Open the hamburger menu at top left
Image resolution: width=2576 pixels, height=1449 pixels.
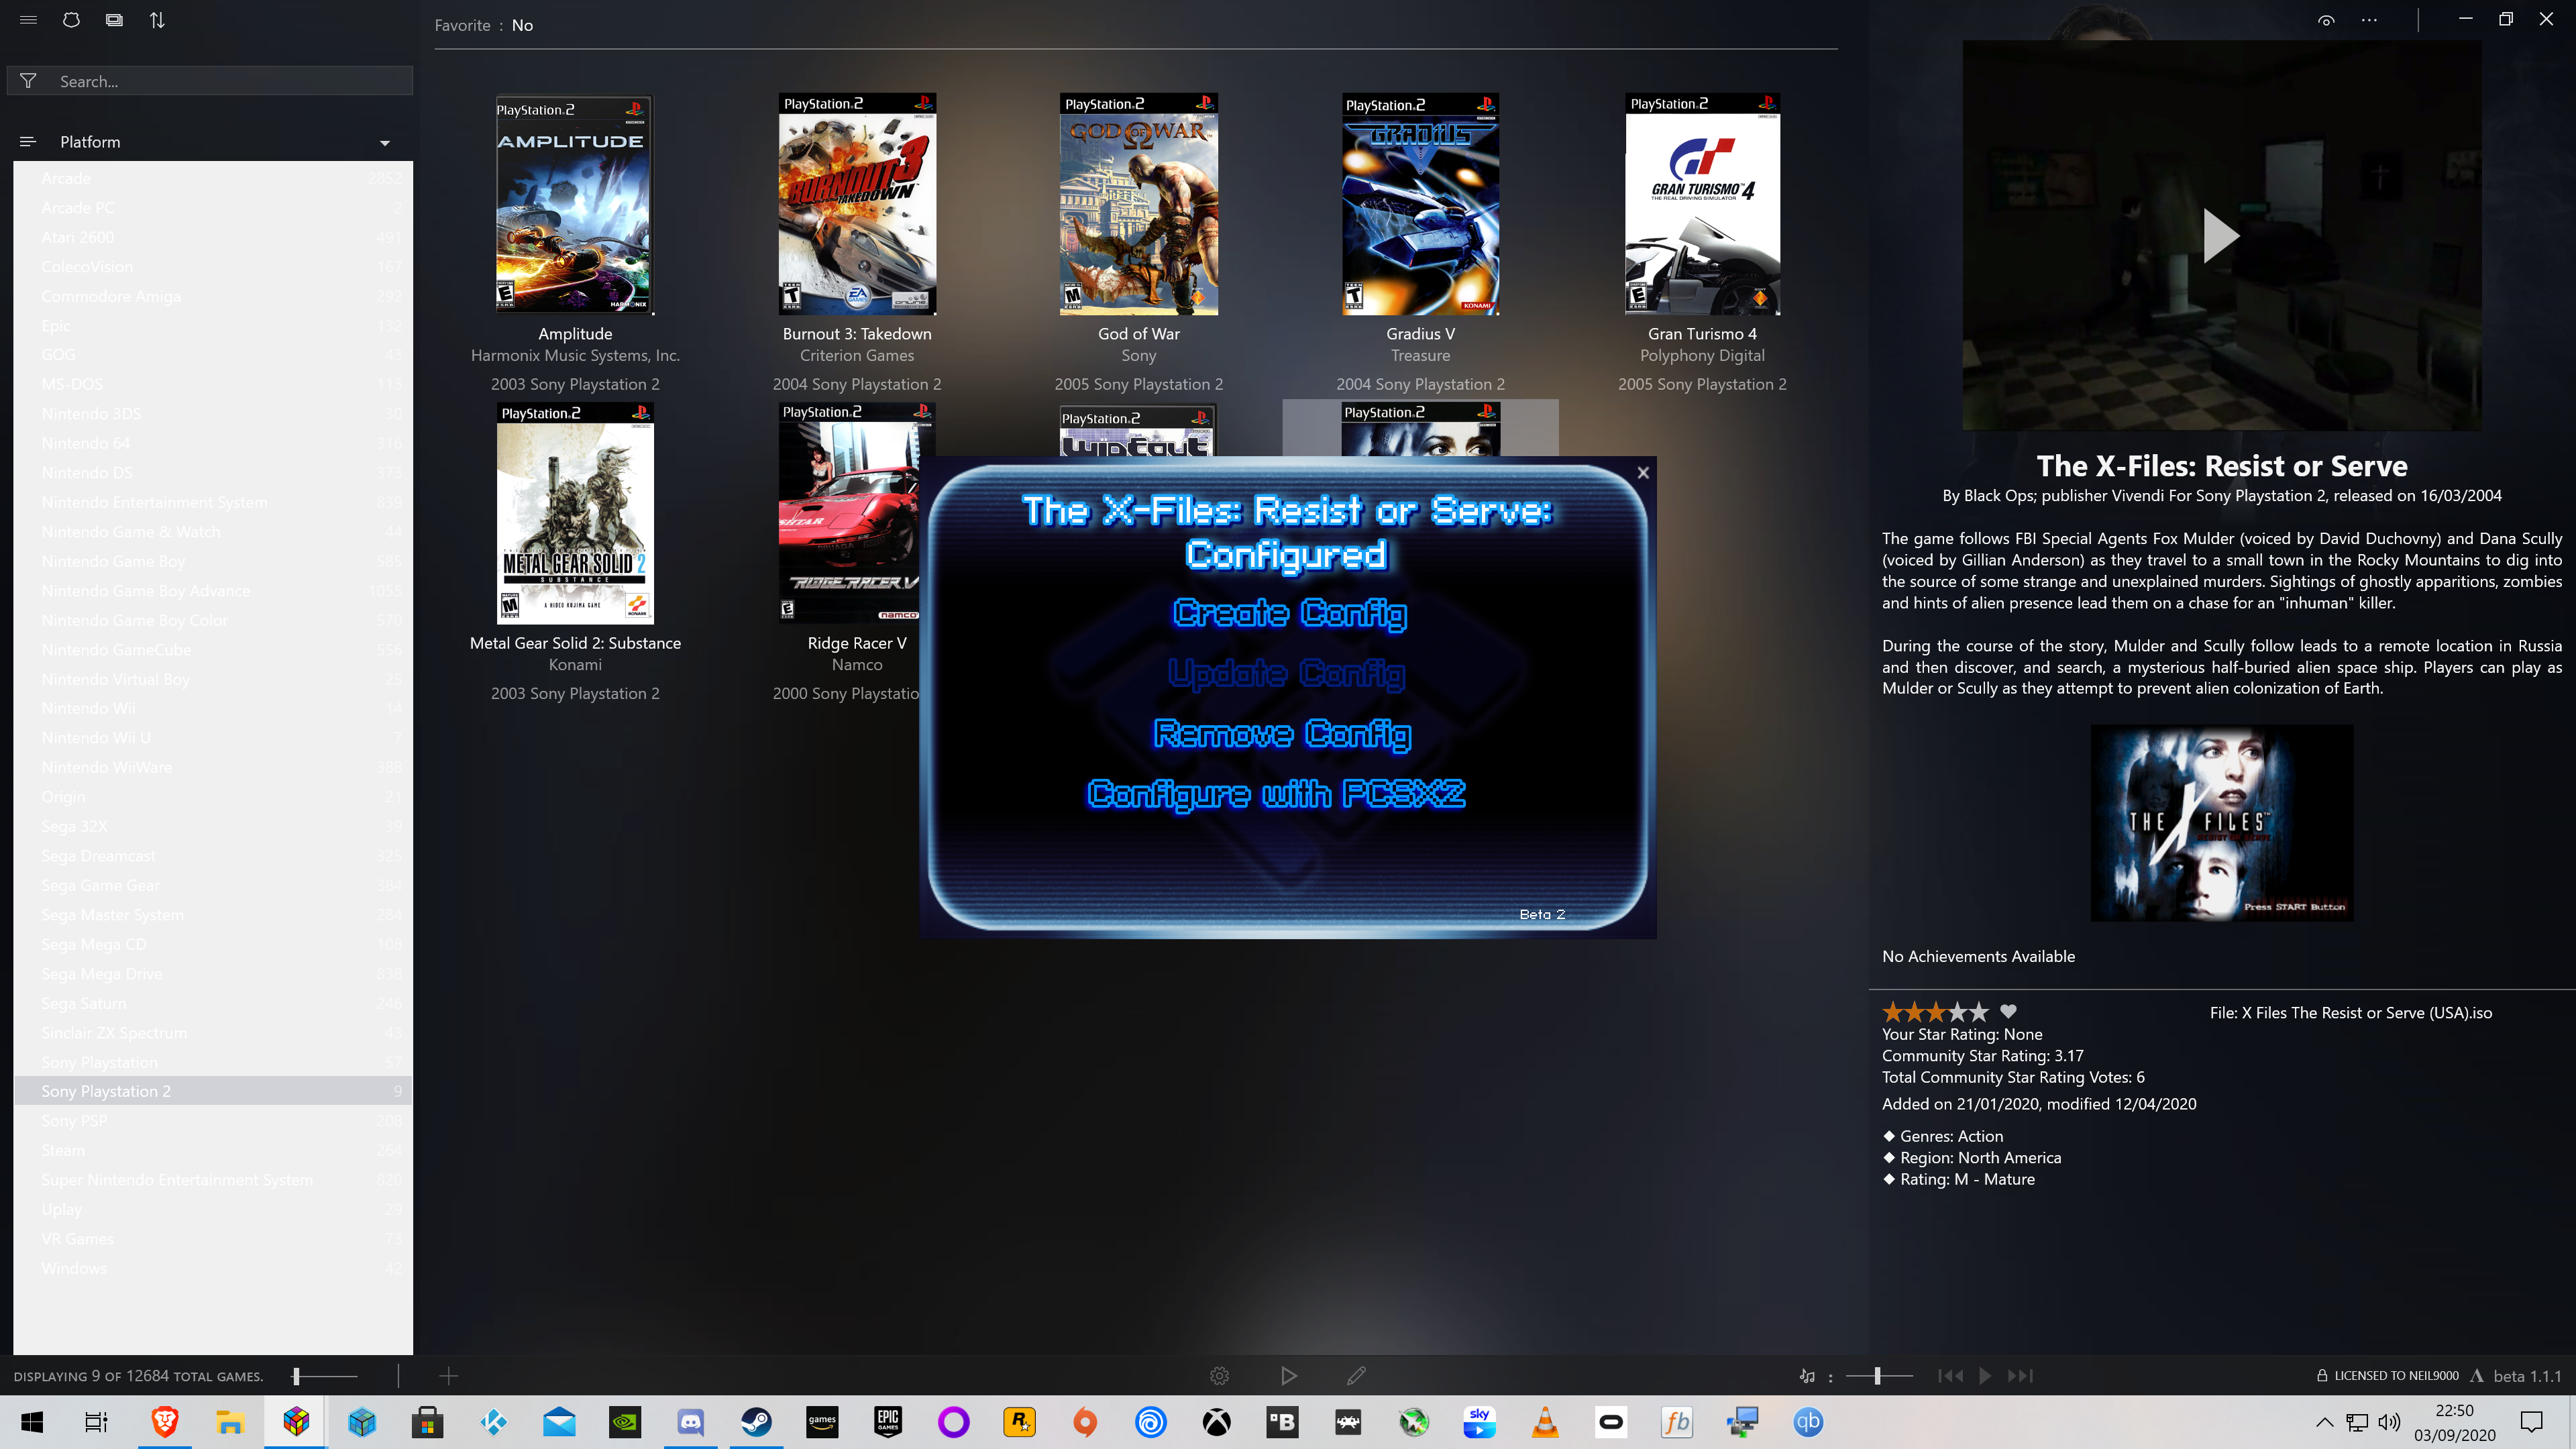(28, 20)
